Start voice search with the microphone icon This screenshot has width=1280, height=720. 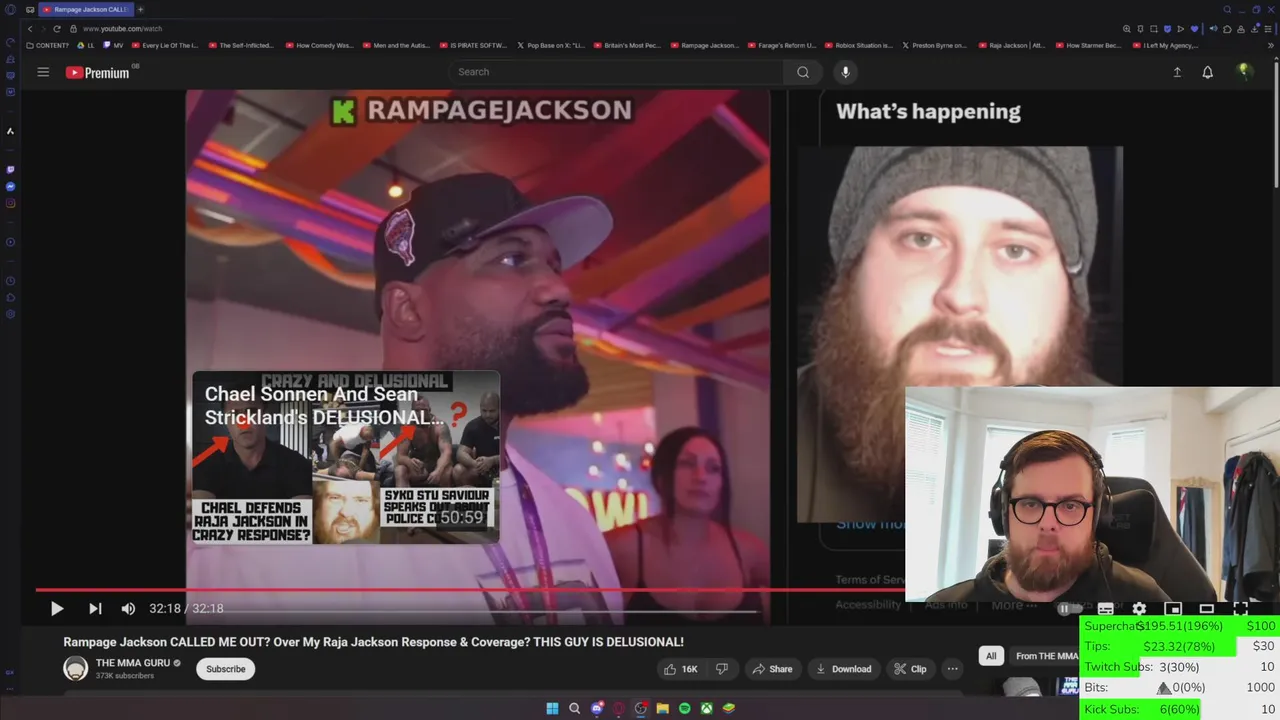(x=845, y=72)
